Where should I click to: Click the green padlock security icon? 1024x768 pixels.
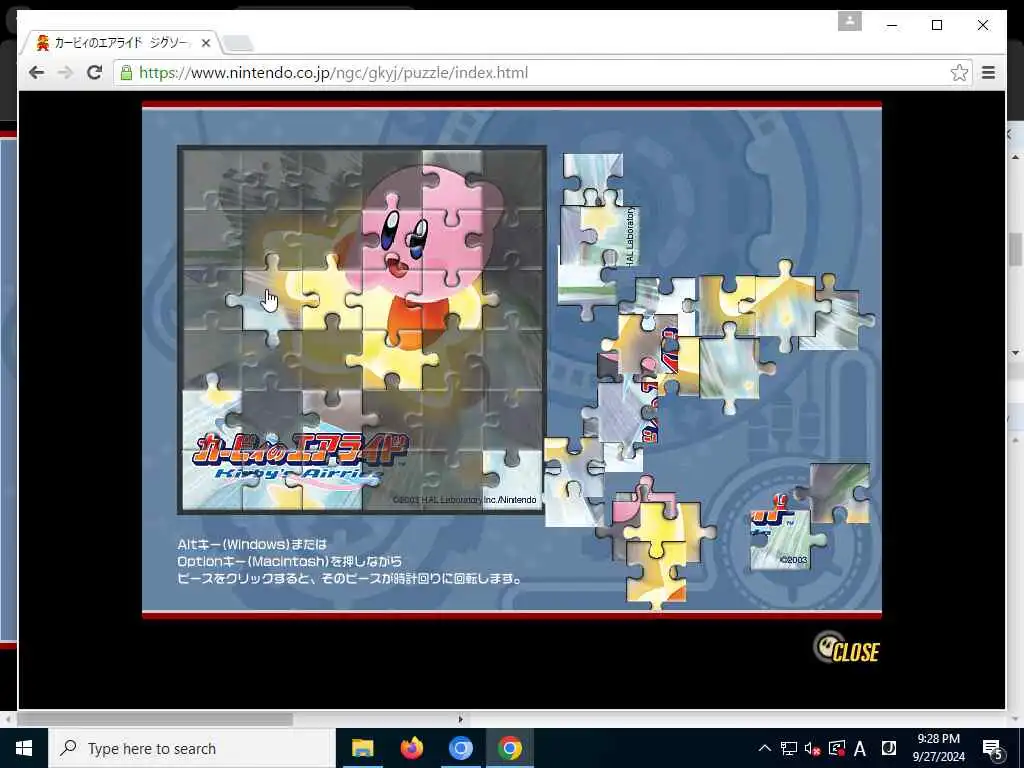point(126,72)
